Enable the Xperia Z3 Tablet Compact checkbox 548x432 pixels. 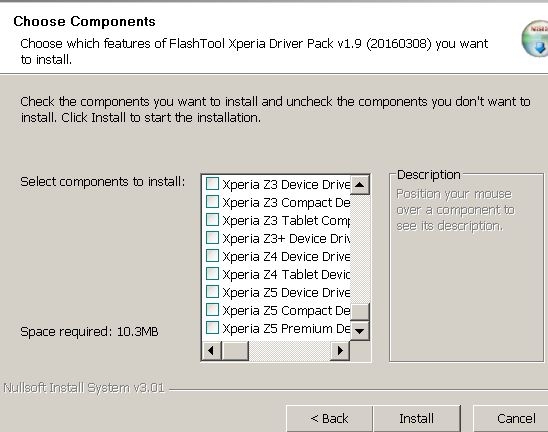click(212, 220)
